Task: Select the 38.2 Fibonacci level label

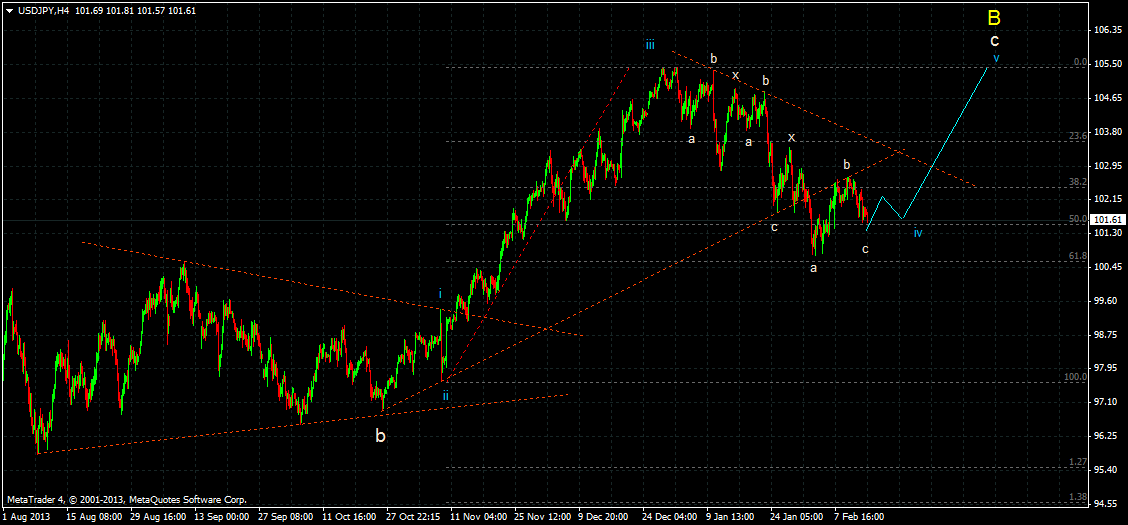Action: click(1077, 183)
